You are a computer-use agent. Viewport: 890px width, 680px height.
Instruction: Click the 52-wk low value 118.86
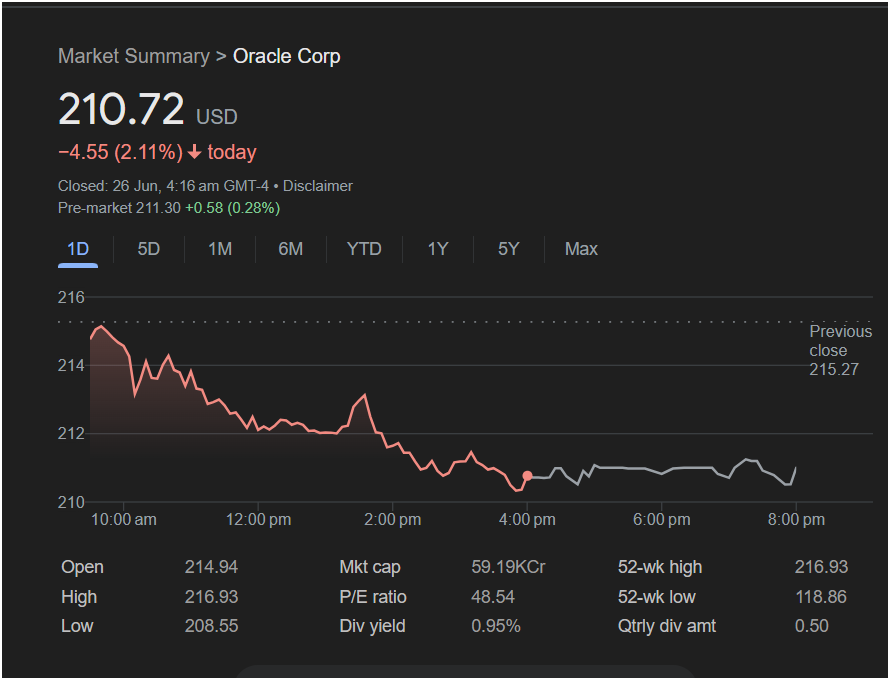point(821,597)
